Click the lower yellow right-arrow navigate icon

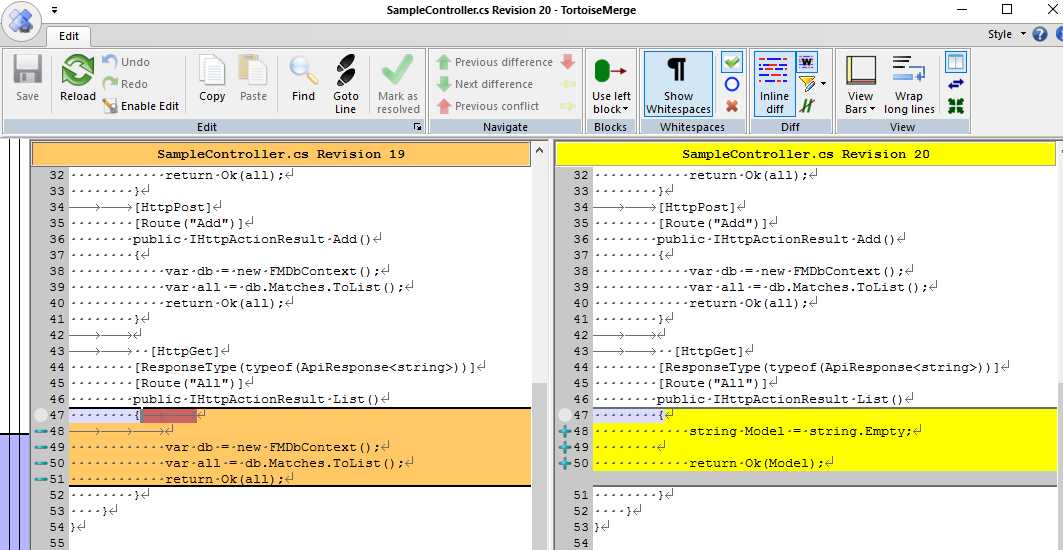(x=568, y=106)
